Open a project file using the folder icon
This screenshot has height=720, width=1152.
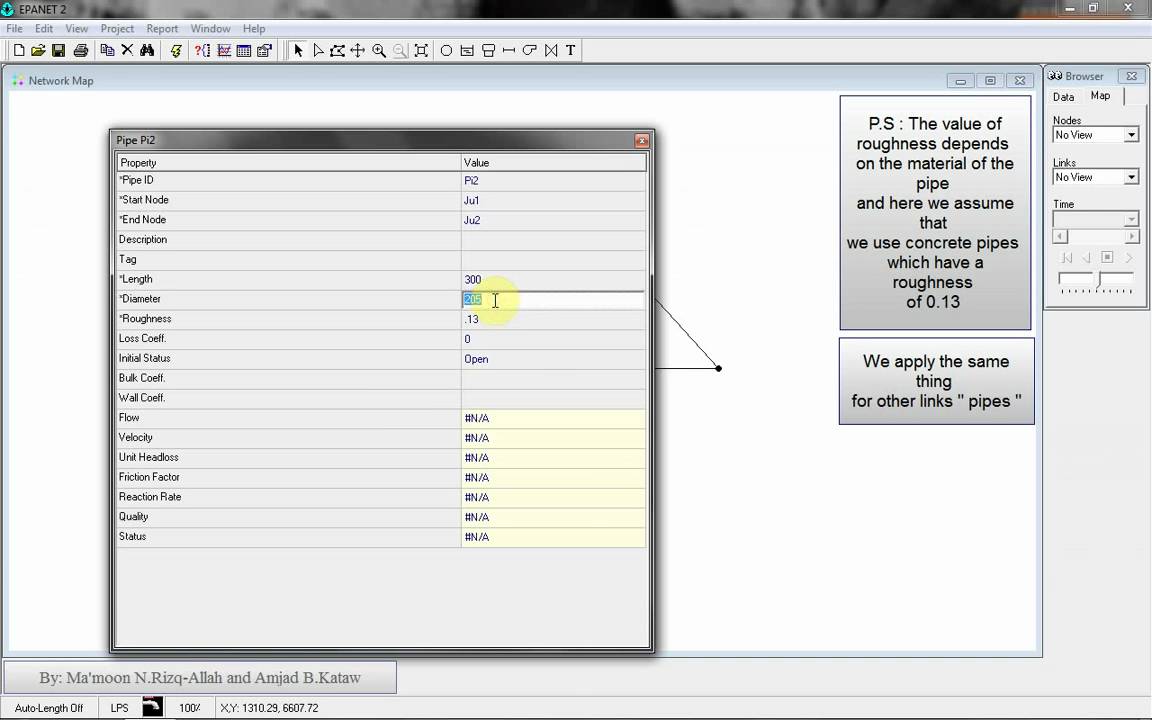38,51
